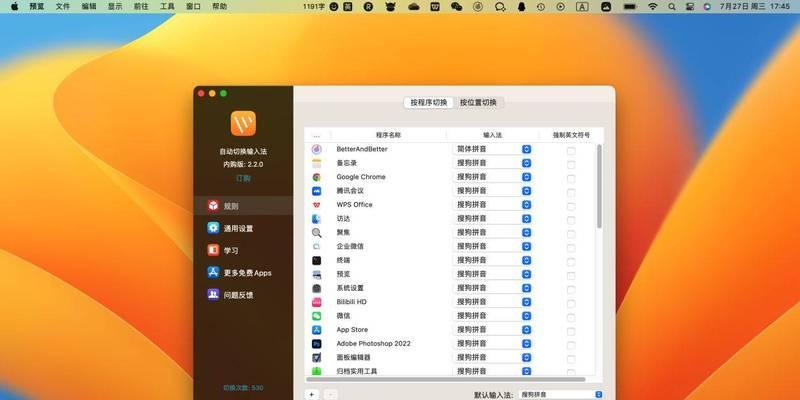Select the 聚焦 magnifier icon

click(316, 233)
